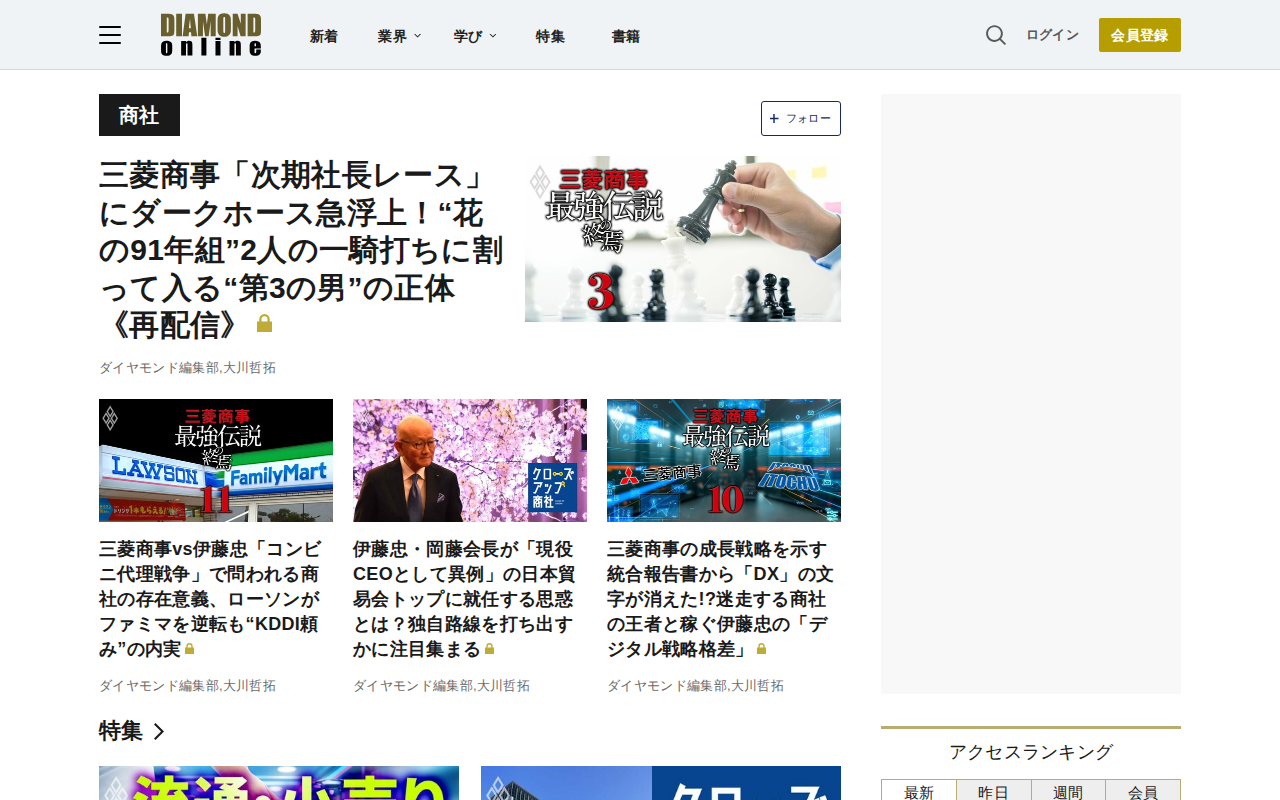
Task: Click the Diamond Online logo
Action: point(211,35)
